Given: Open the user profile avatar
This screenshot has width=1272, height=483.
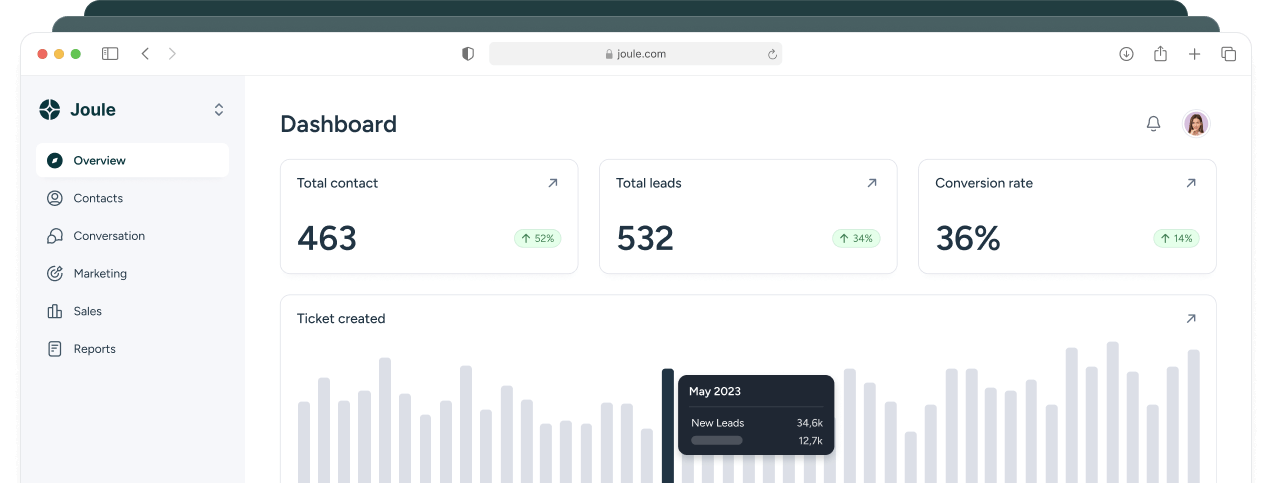Looking at the screenshot, I should [1196, 123].
